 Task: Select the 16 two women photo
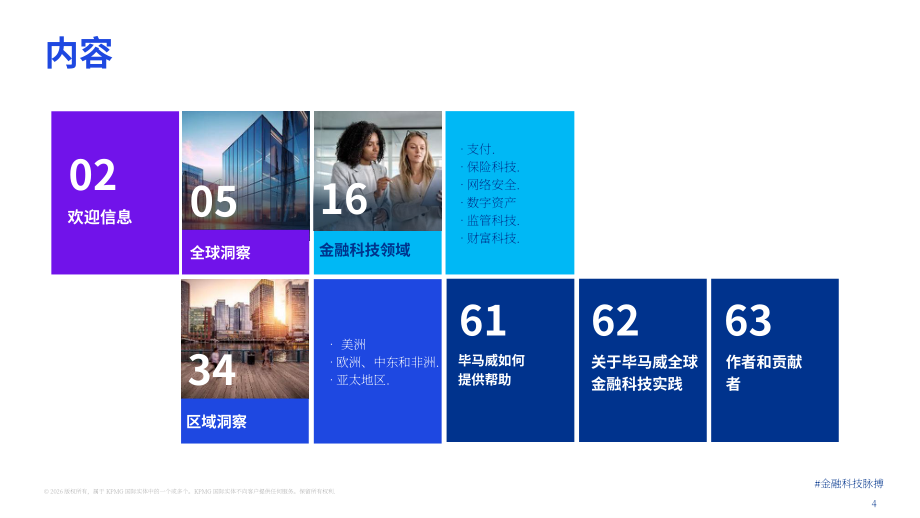[x=378, y=171]
